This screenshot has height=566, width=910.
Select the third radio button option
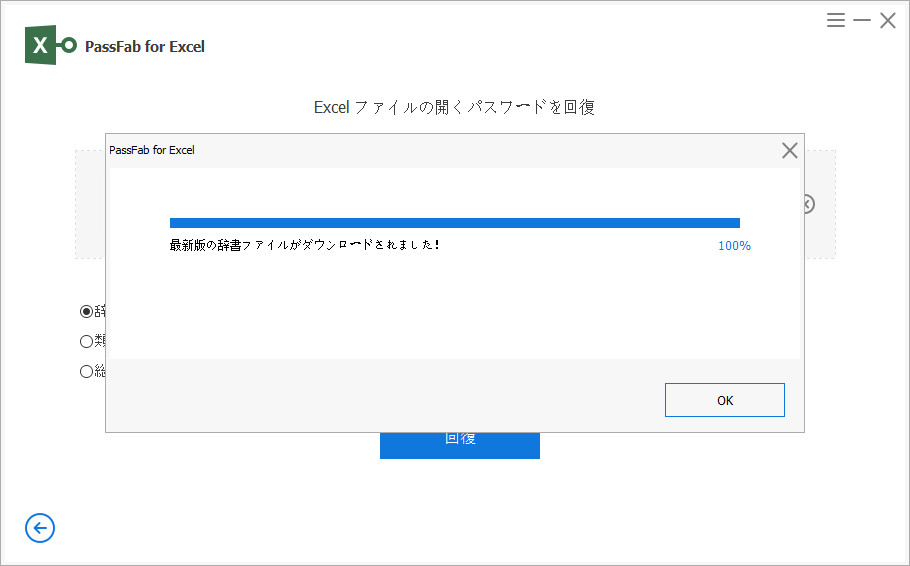point(86,371)
